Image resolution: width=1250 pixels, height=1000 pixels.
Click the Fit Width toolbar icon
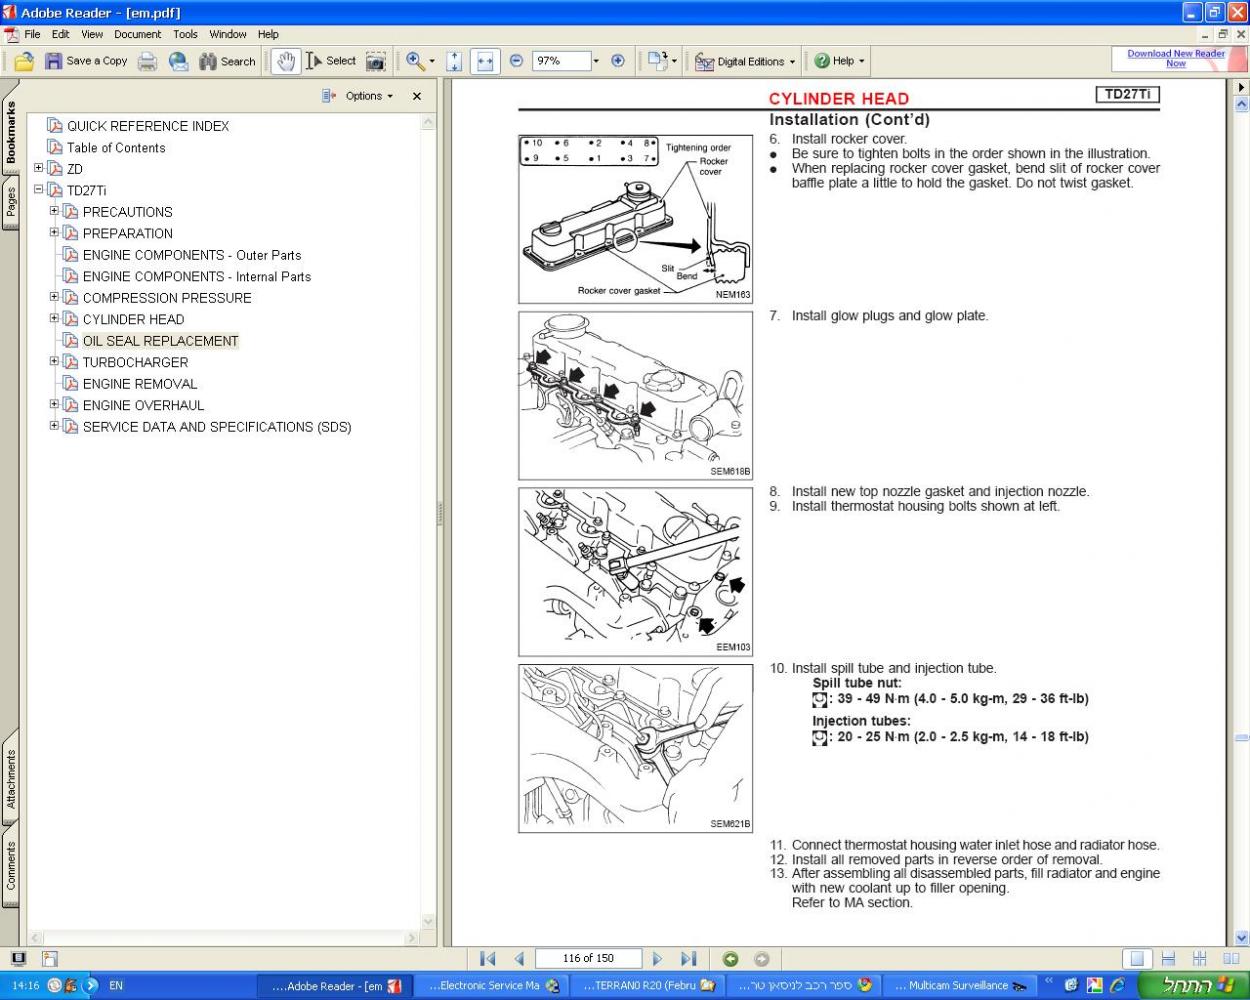pos(485,61)
